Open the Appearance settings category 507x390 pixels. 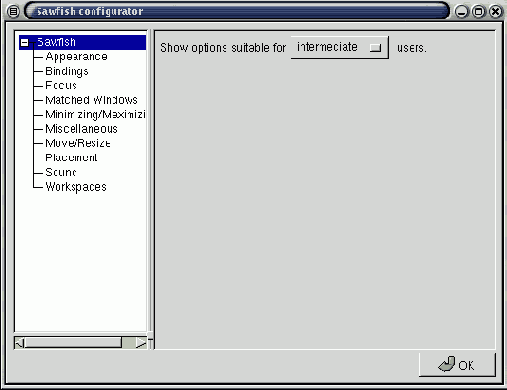76,57
